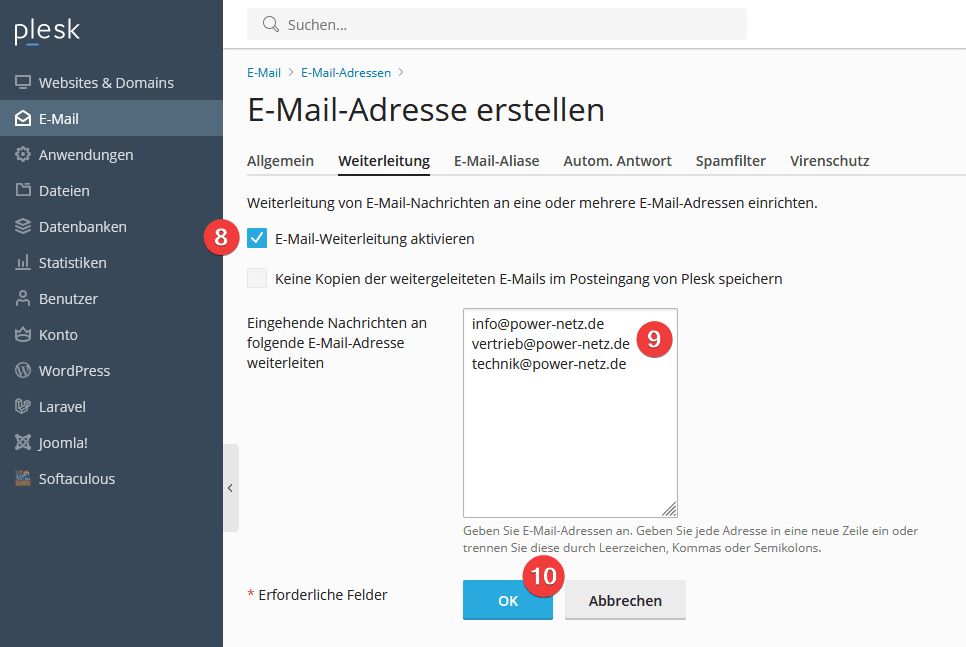
Task: Go back via the E-Mail-Adressen breadcrumb
Action: tap(347, 72)
